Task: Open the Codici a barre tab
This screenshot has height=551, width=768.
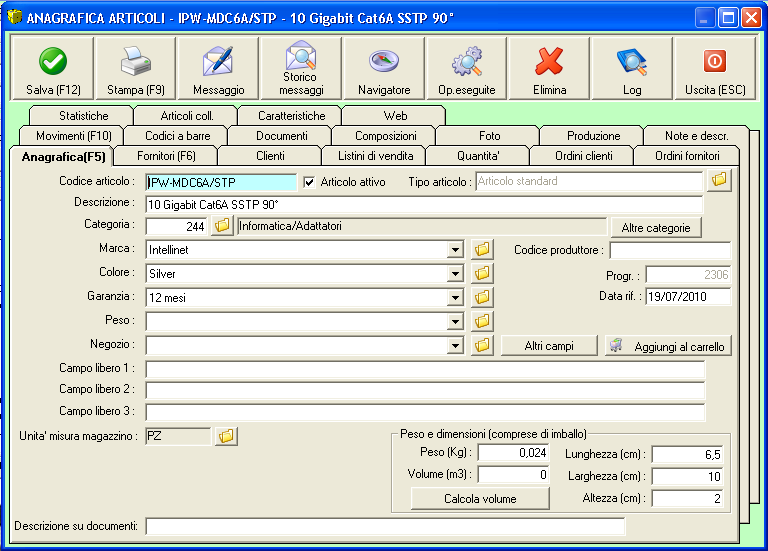Action: point(176,136)
